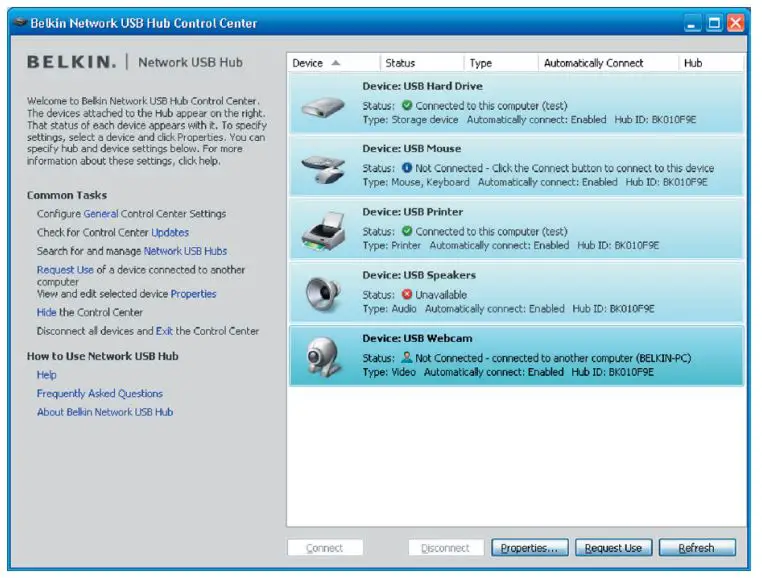Screen dimensions: 762x578
Task: Select 'Device: USB Webcam' title text
Action: pyautogui.click(x=417, y=338)
